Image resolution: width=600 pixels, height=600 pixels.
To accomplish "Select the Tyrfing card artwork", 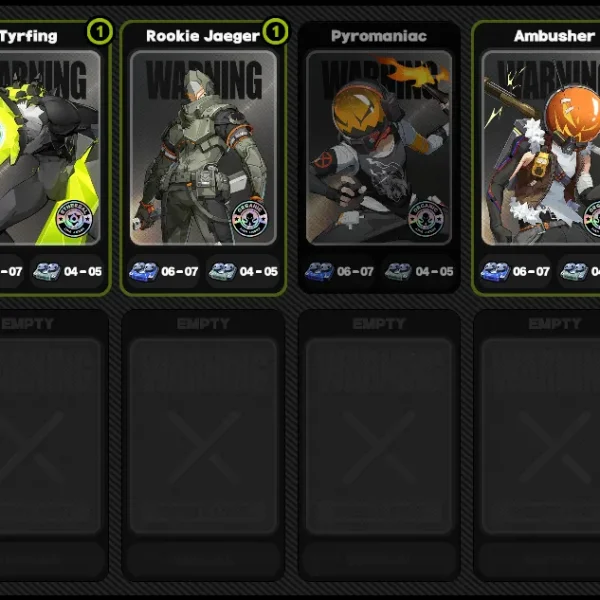I will pyautogui.click(x=50, y=148).
